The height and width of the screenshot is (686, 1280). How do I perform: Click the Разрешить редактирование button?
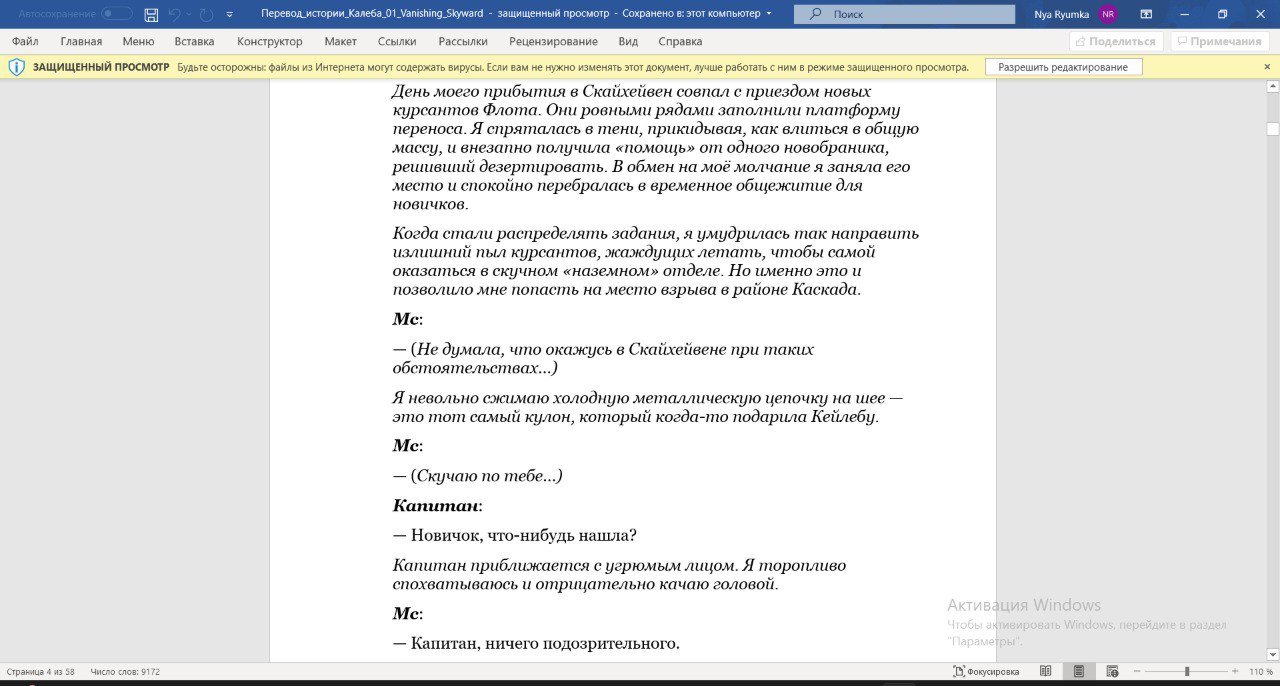[1063, 67]
